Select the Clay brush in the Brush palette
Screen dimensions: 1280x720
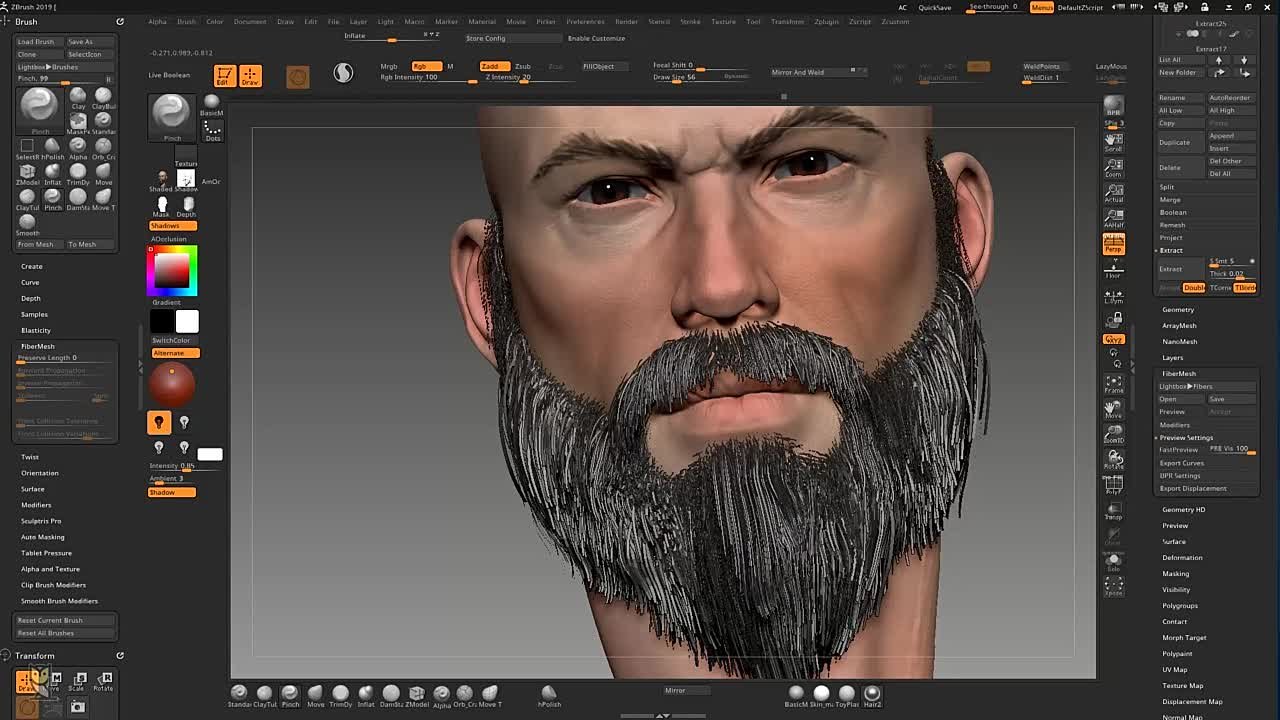pos(78,97)
